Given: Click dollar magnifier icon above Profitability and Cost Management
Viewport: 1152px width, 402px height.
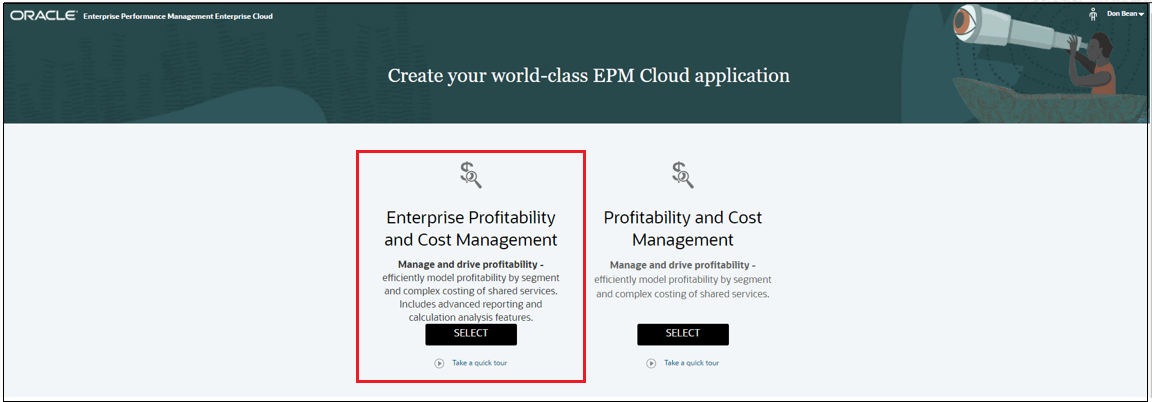Looking at the screenshot, I should tap(683, 176).
